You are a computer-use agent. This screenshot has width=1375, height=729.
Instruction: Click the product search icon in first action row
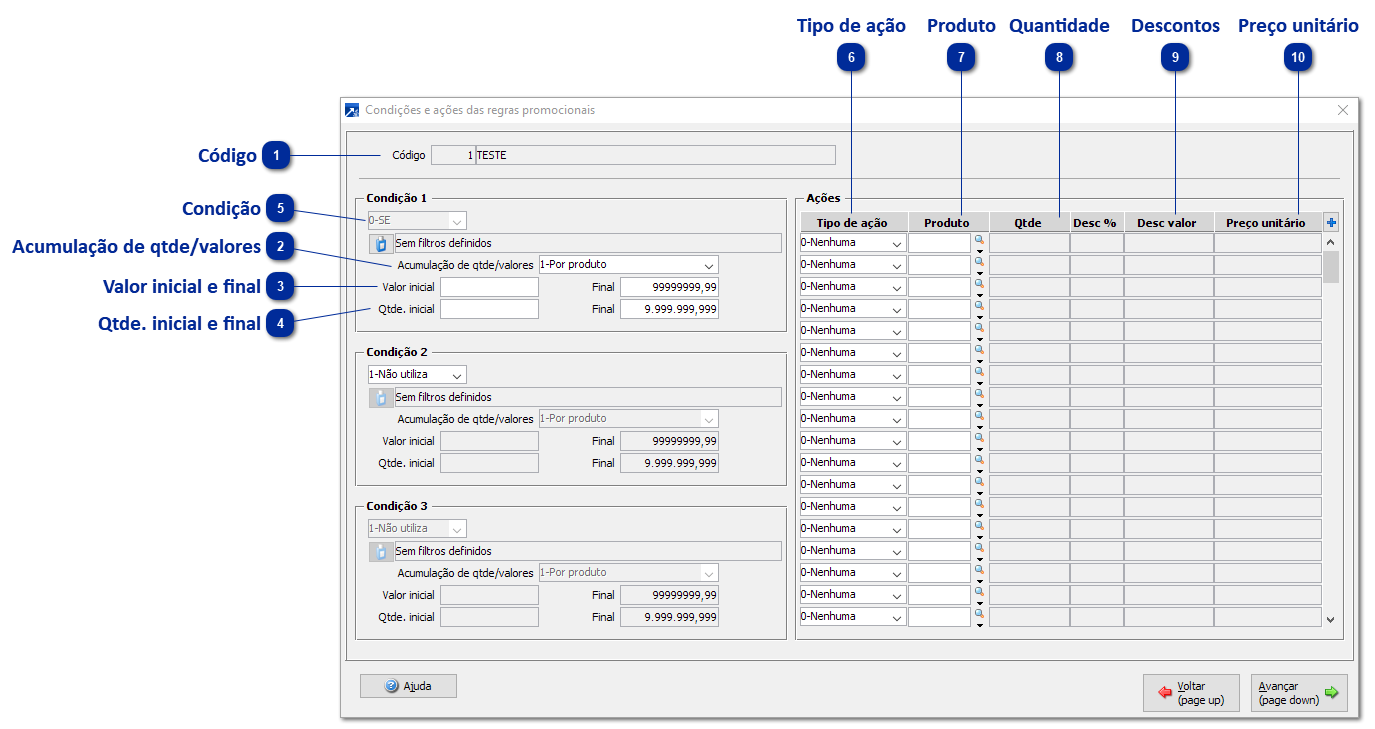[x=979, y=239]
